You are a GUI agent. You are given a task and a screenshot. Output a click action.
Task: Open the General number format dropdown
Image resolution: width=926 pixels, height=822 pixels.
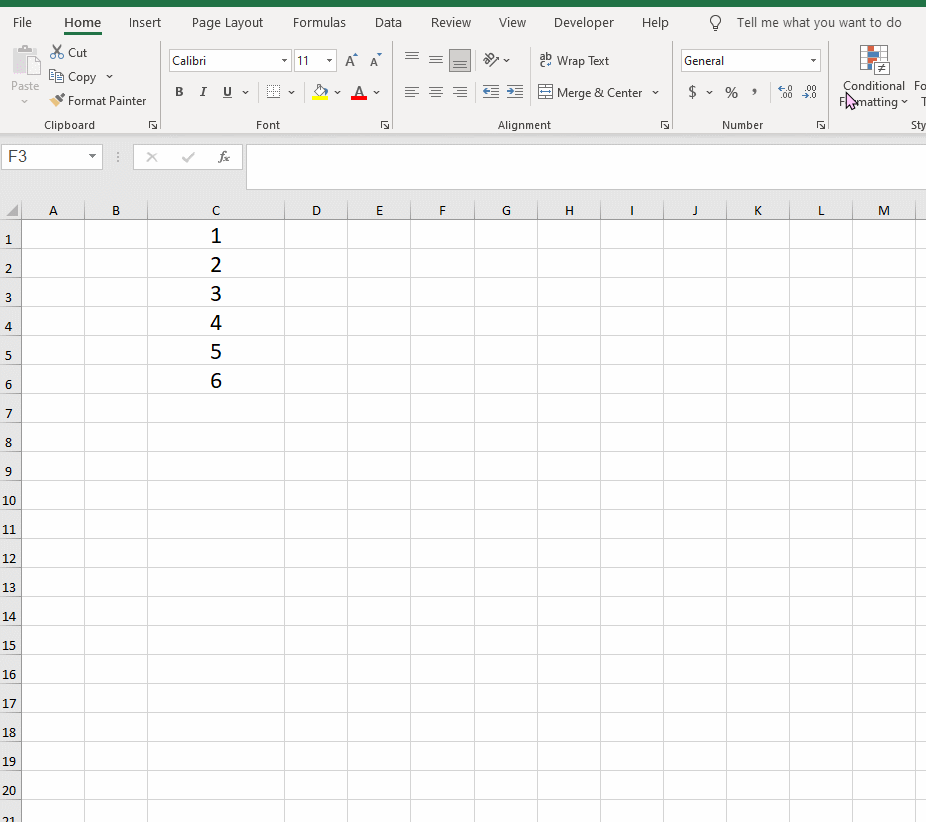pyautogui.click(x=813, y=60)
